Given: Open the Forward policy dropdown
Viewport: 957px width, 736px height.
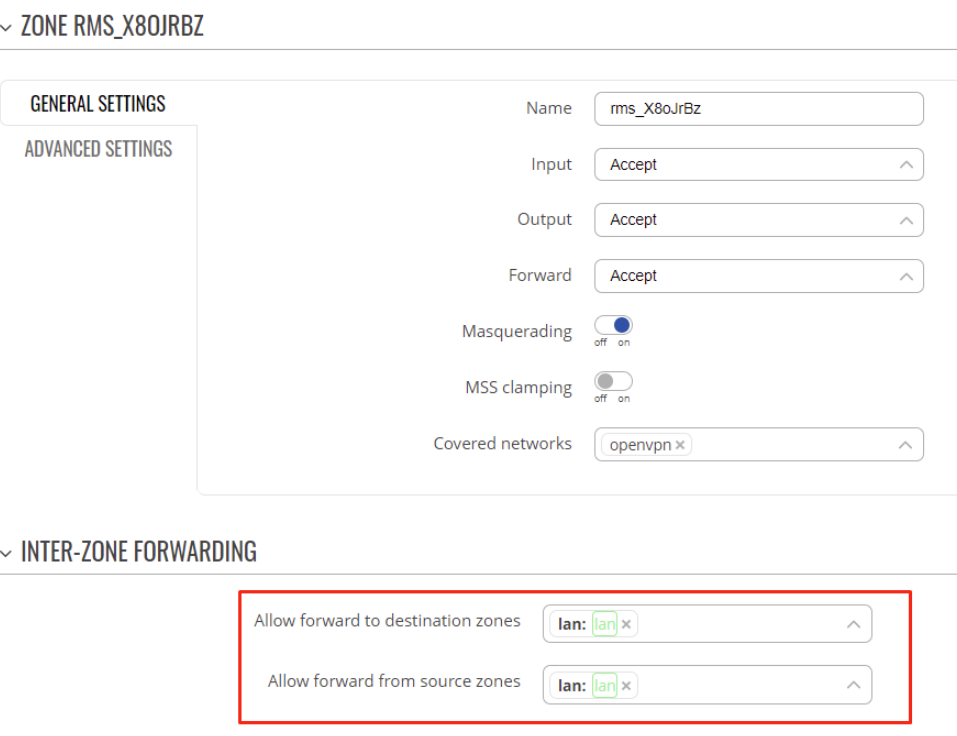Looking at the screenshot, I should point(759,276).
